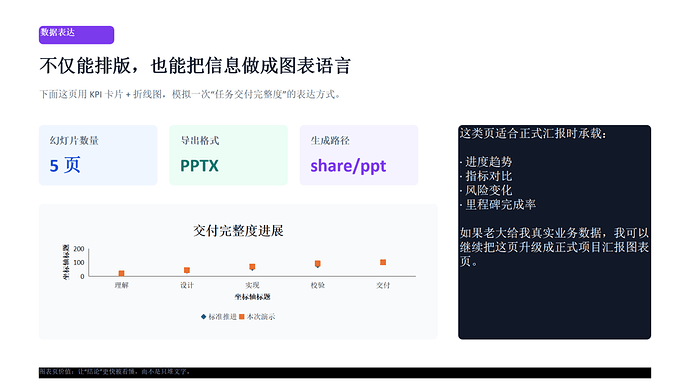Select the value 5 页
This screenshot has width=690, height=388.
pos(65,165)
